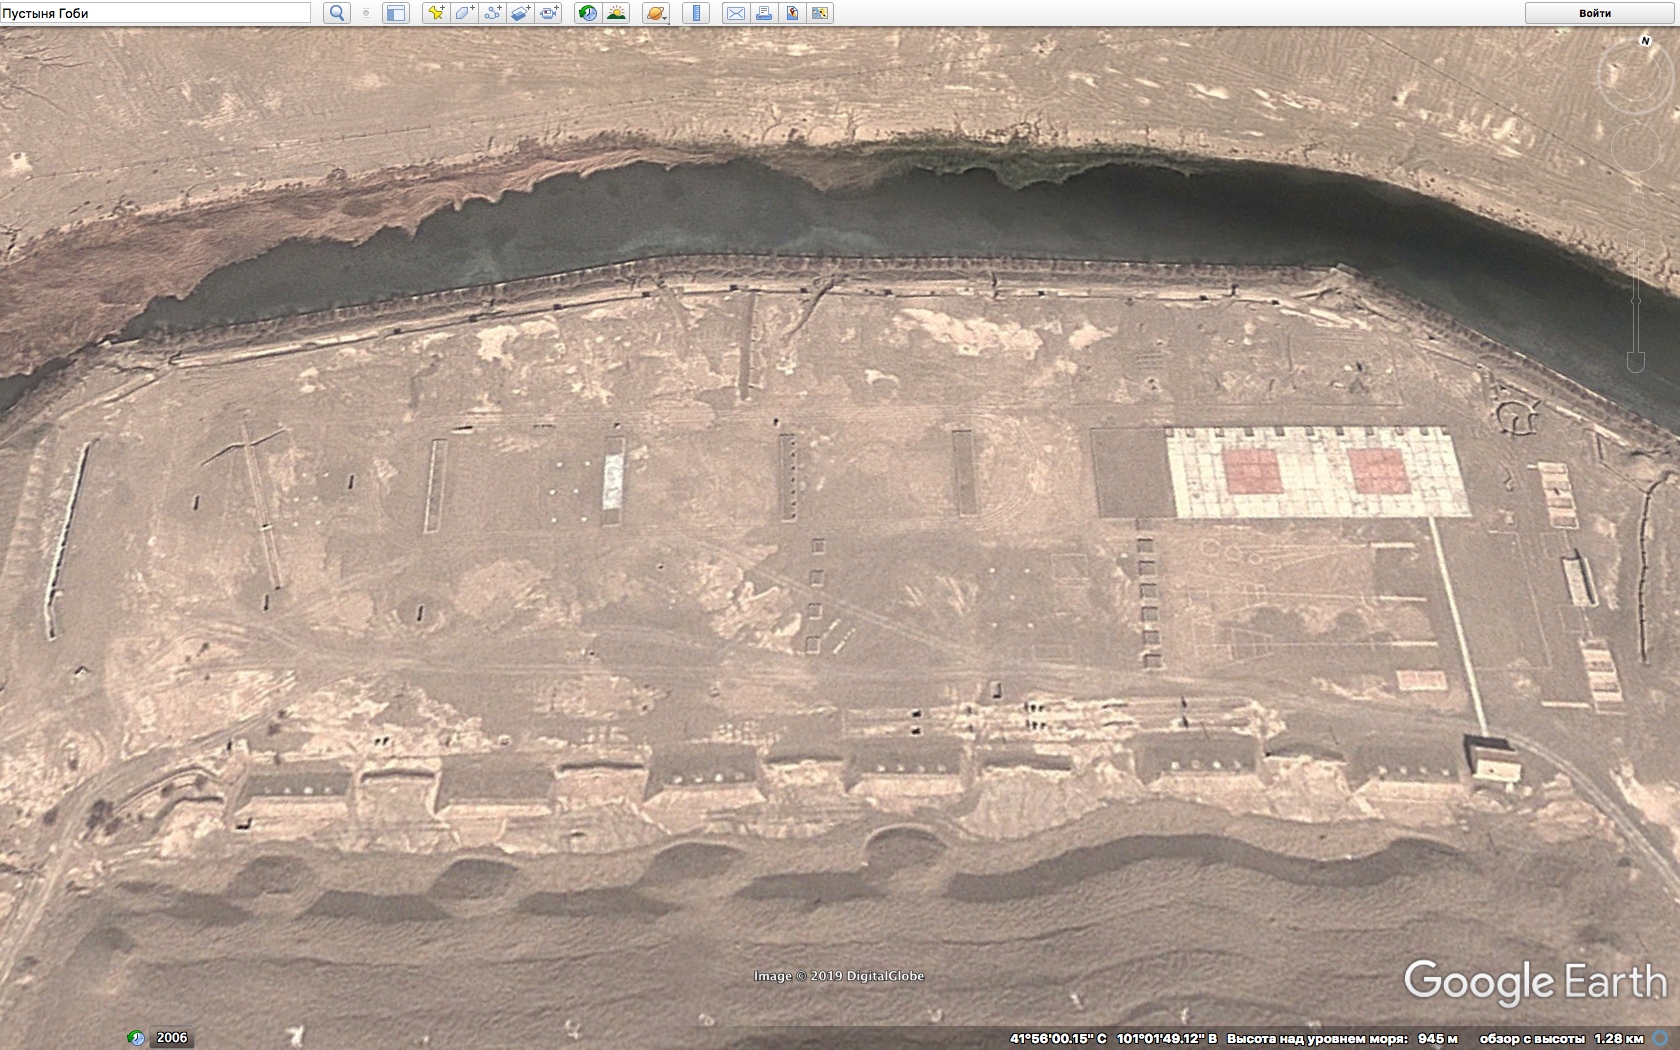This screenshot has height=1050, width=1680.
Task: Click the search magnifier button
Action: [337, 13]
